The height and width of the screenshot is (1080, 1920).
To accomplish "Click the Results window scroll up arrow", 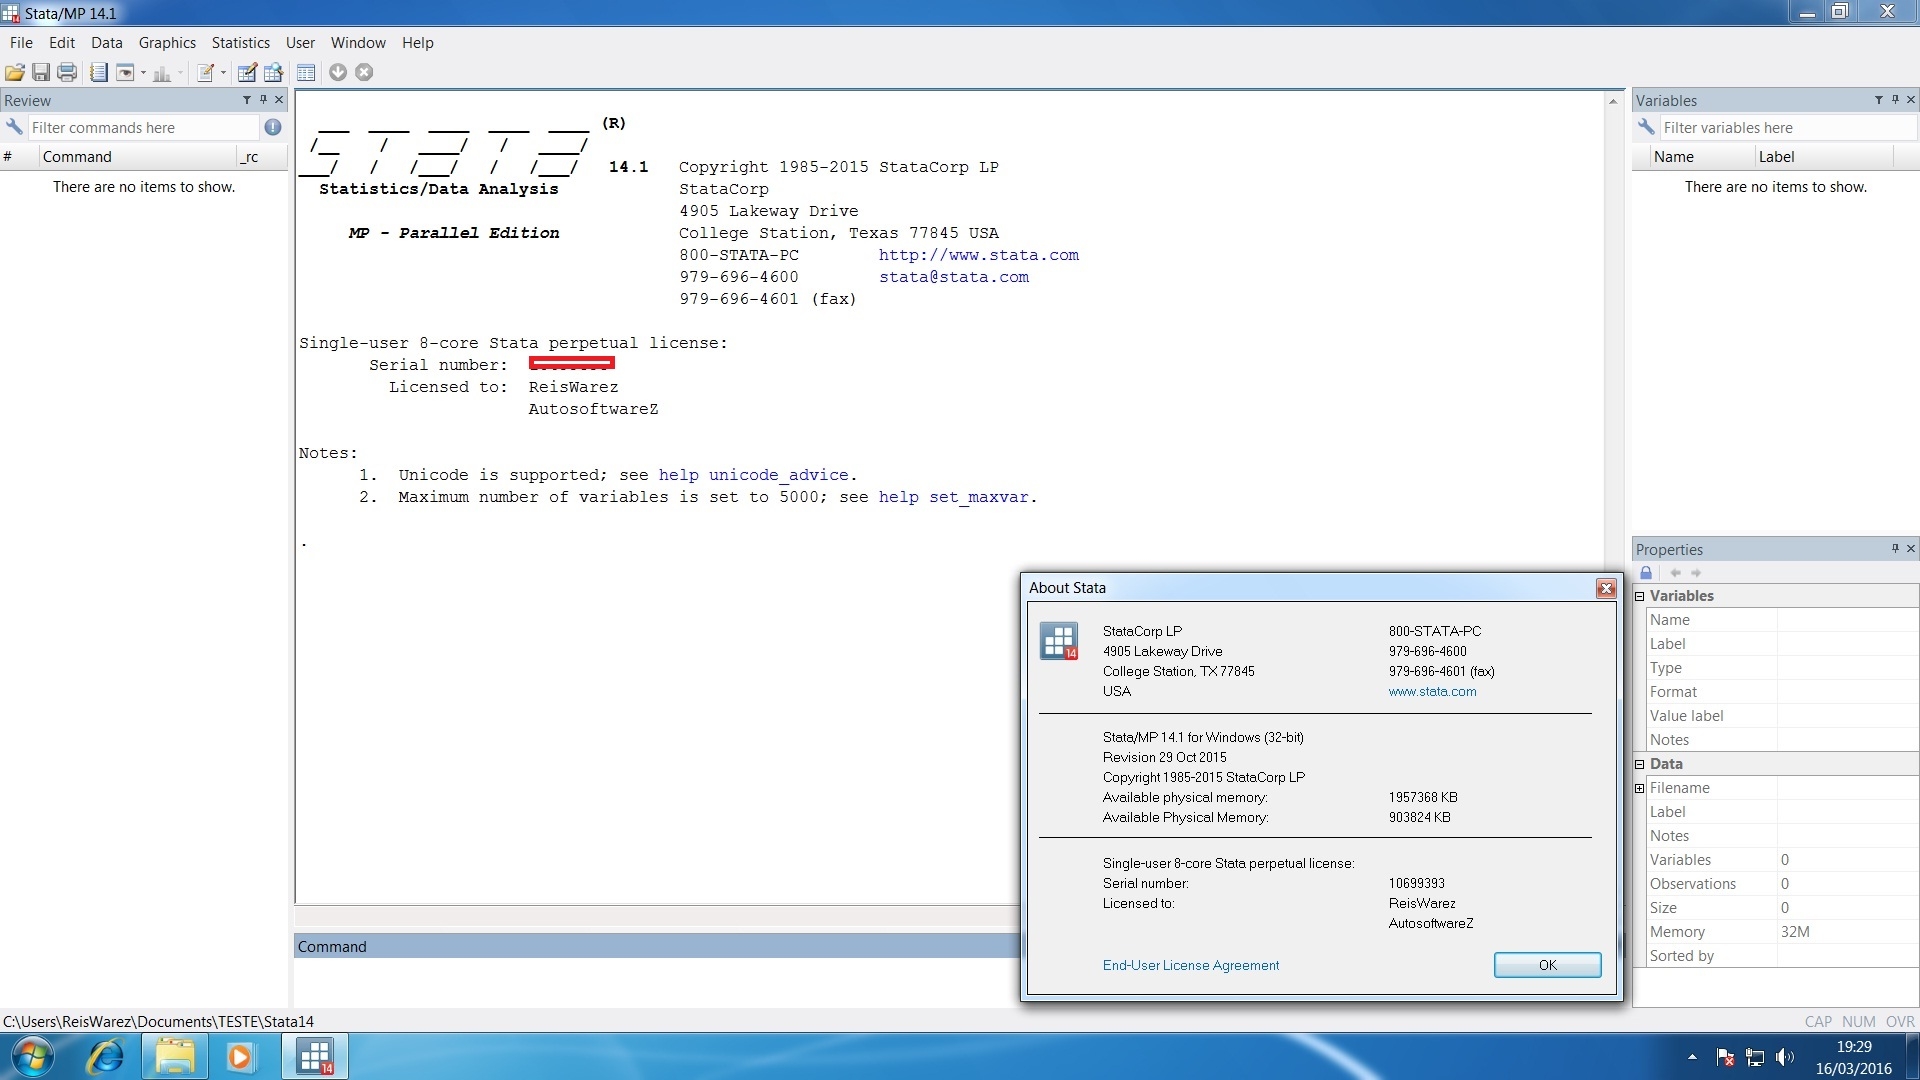I will [1613, 101].
